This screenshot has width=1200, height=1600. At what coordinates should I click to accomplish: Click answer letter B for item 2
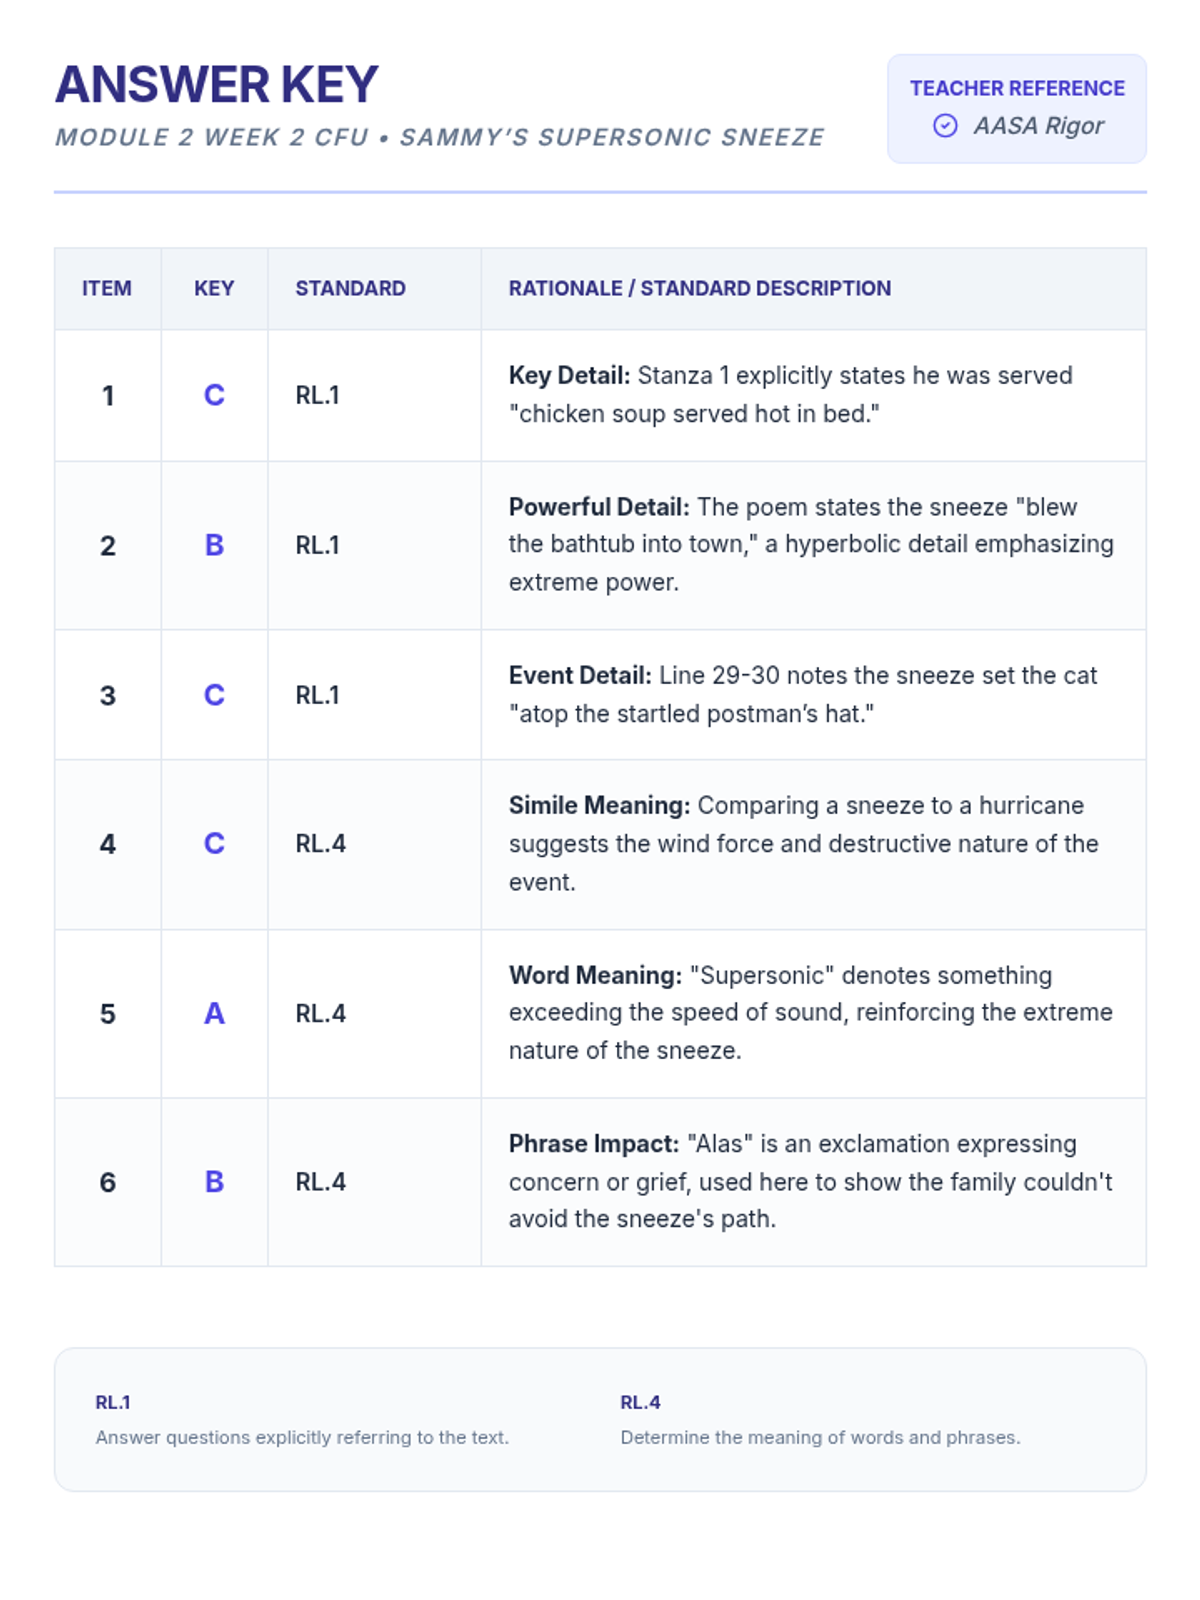click(214, 545)
